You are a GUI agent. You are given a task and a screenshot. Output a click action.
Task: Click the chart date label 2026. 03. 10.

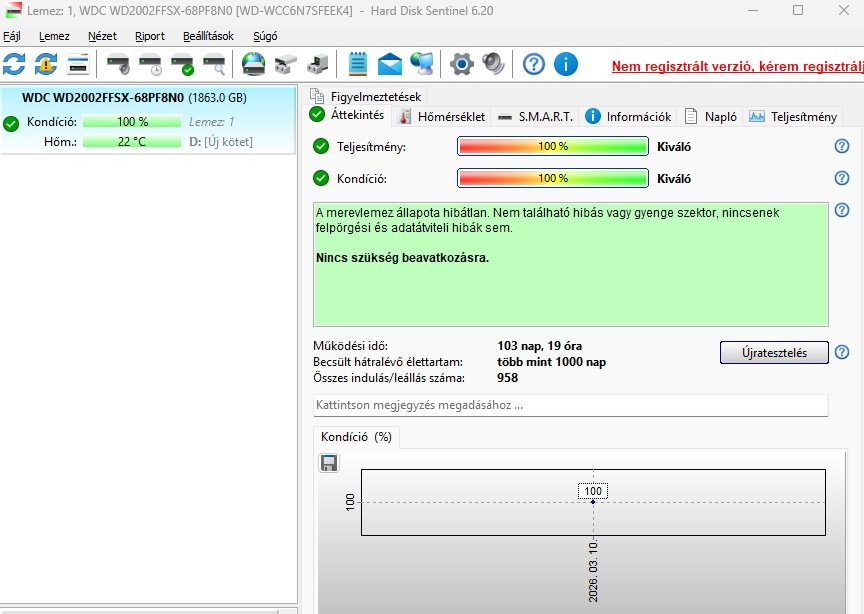click(x=593, y=572)
